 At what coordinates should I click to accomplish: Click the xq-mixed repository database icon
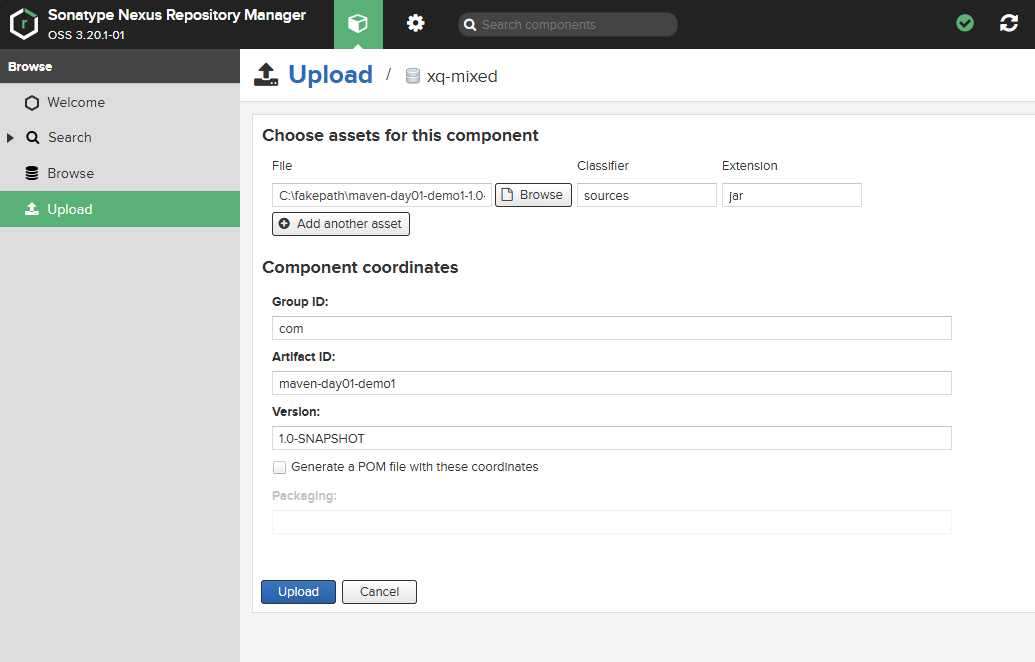(x=413, y=76)
